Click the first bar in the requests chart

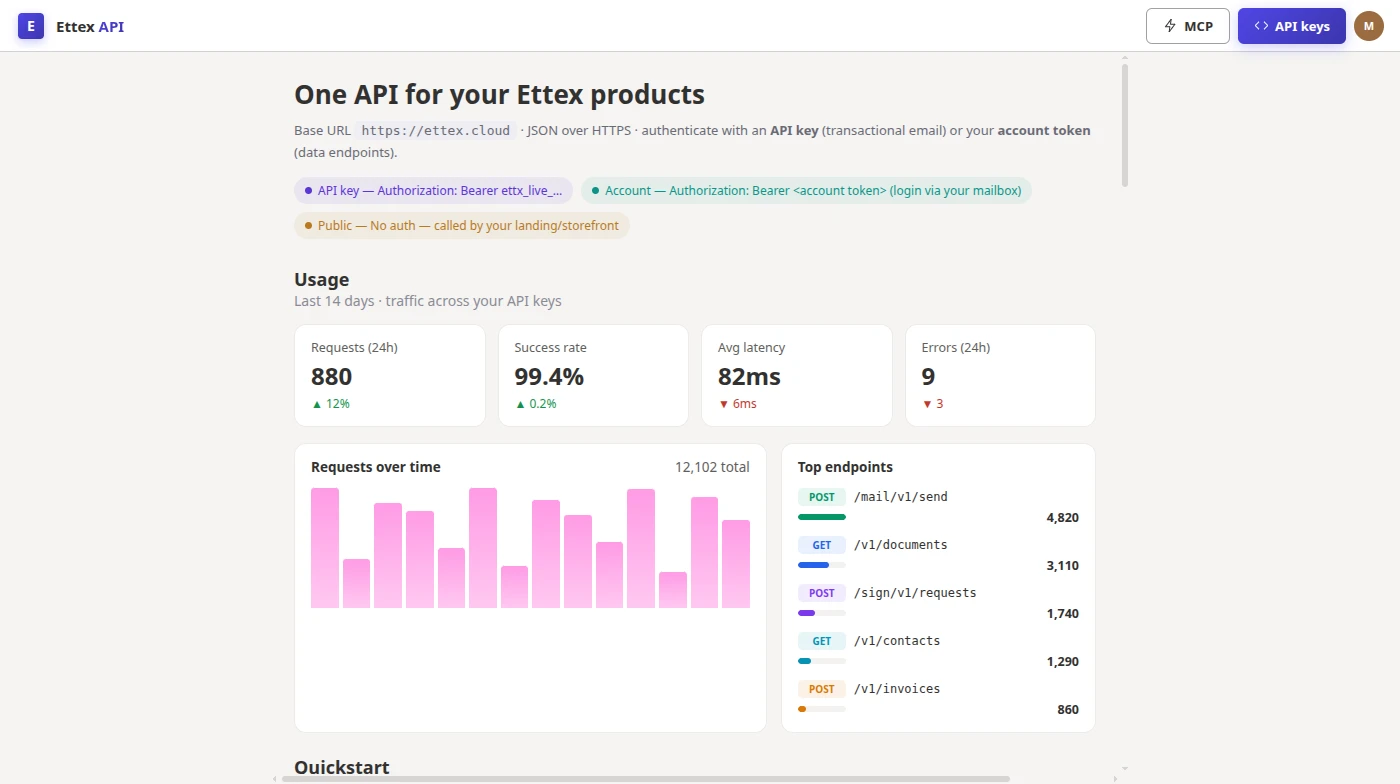325,548
